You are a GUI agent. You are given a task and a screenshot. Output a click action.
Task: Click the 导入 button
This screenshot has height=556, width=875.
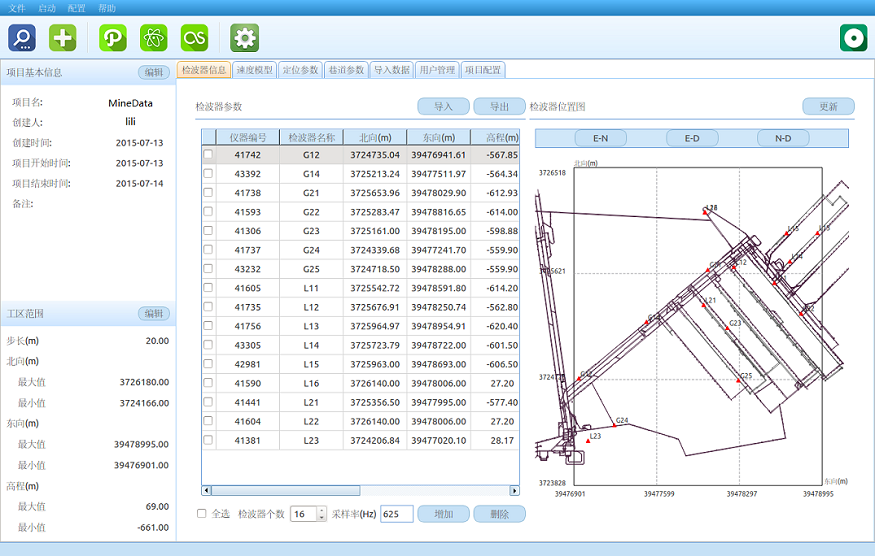[443, 107]
